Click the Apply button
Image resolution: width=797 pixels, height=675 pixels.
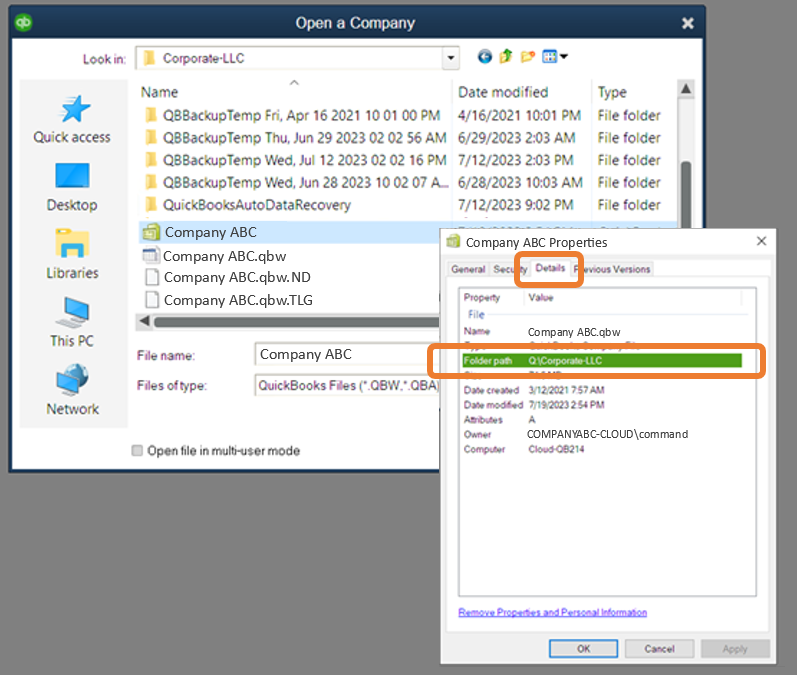tap(735, 649)
